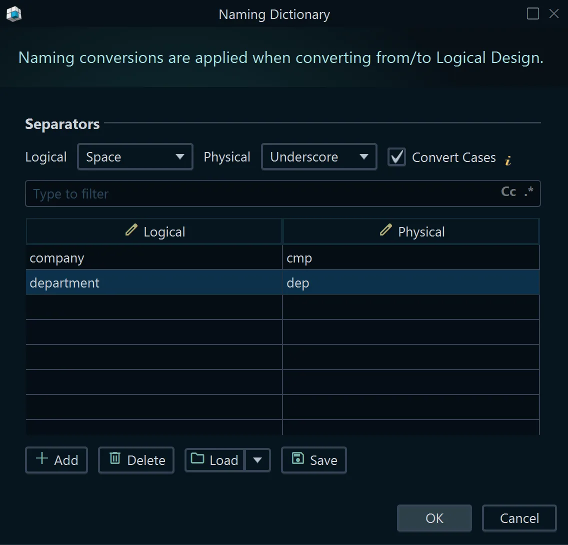The width and height of the screenshot is (568, 545).
Task: Close the Naming Dictionary dialog
Action: 554,14
